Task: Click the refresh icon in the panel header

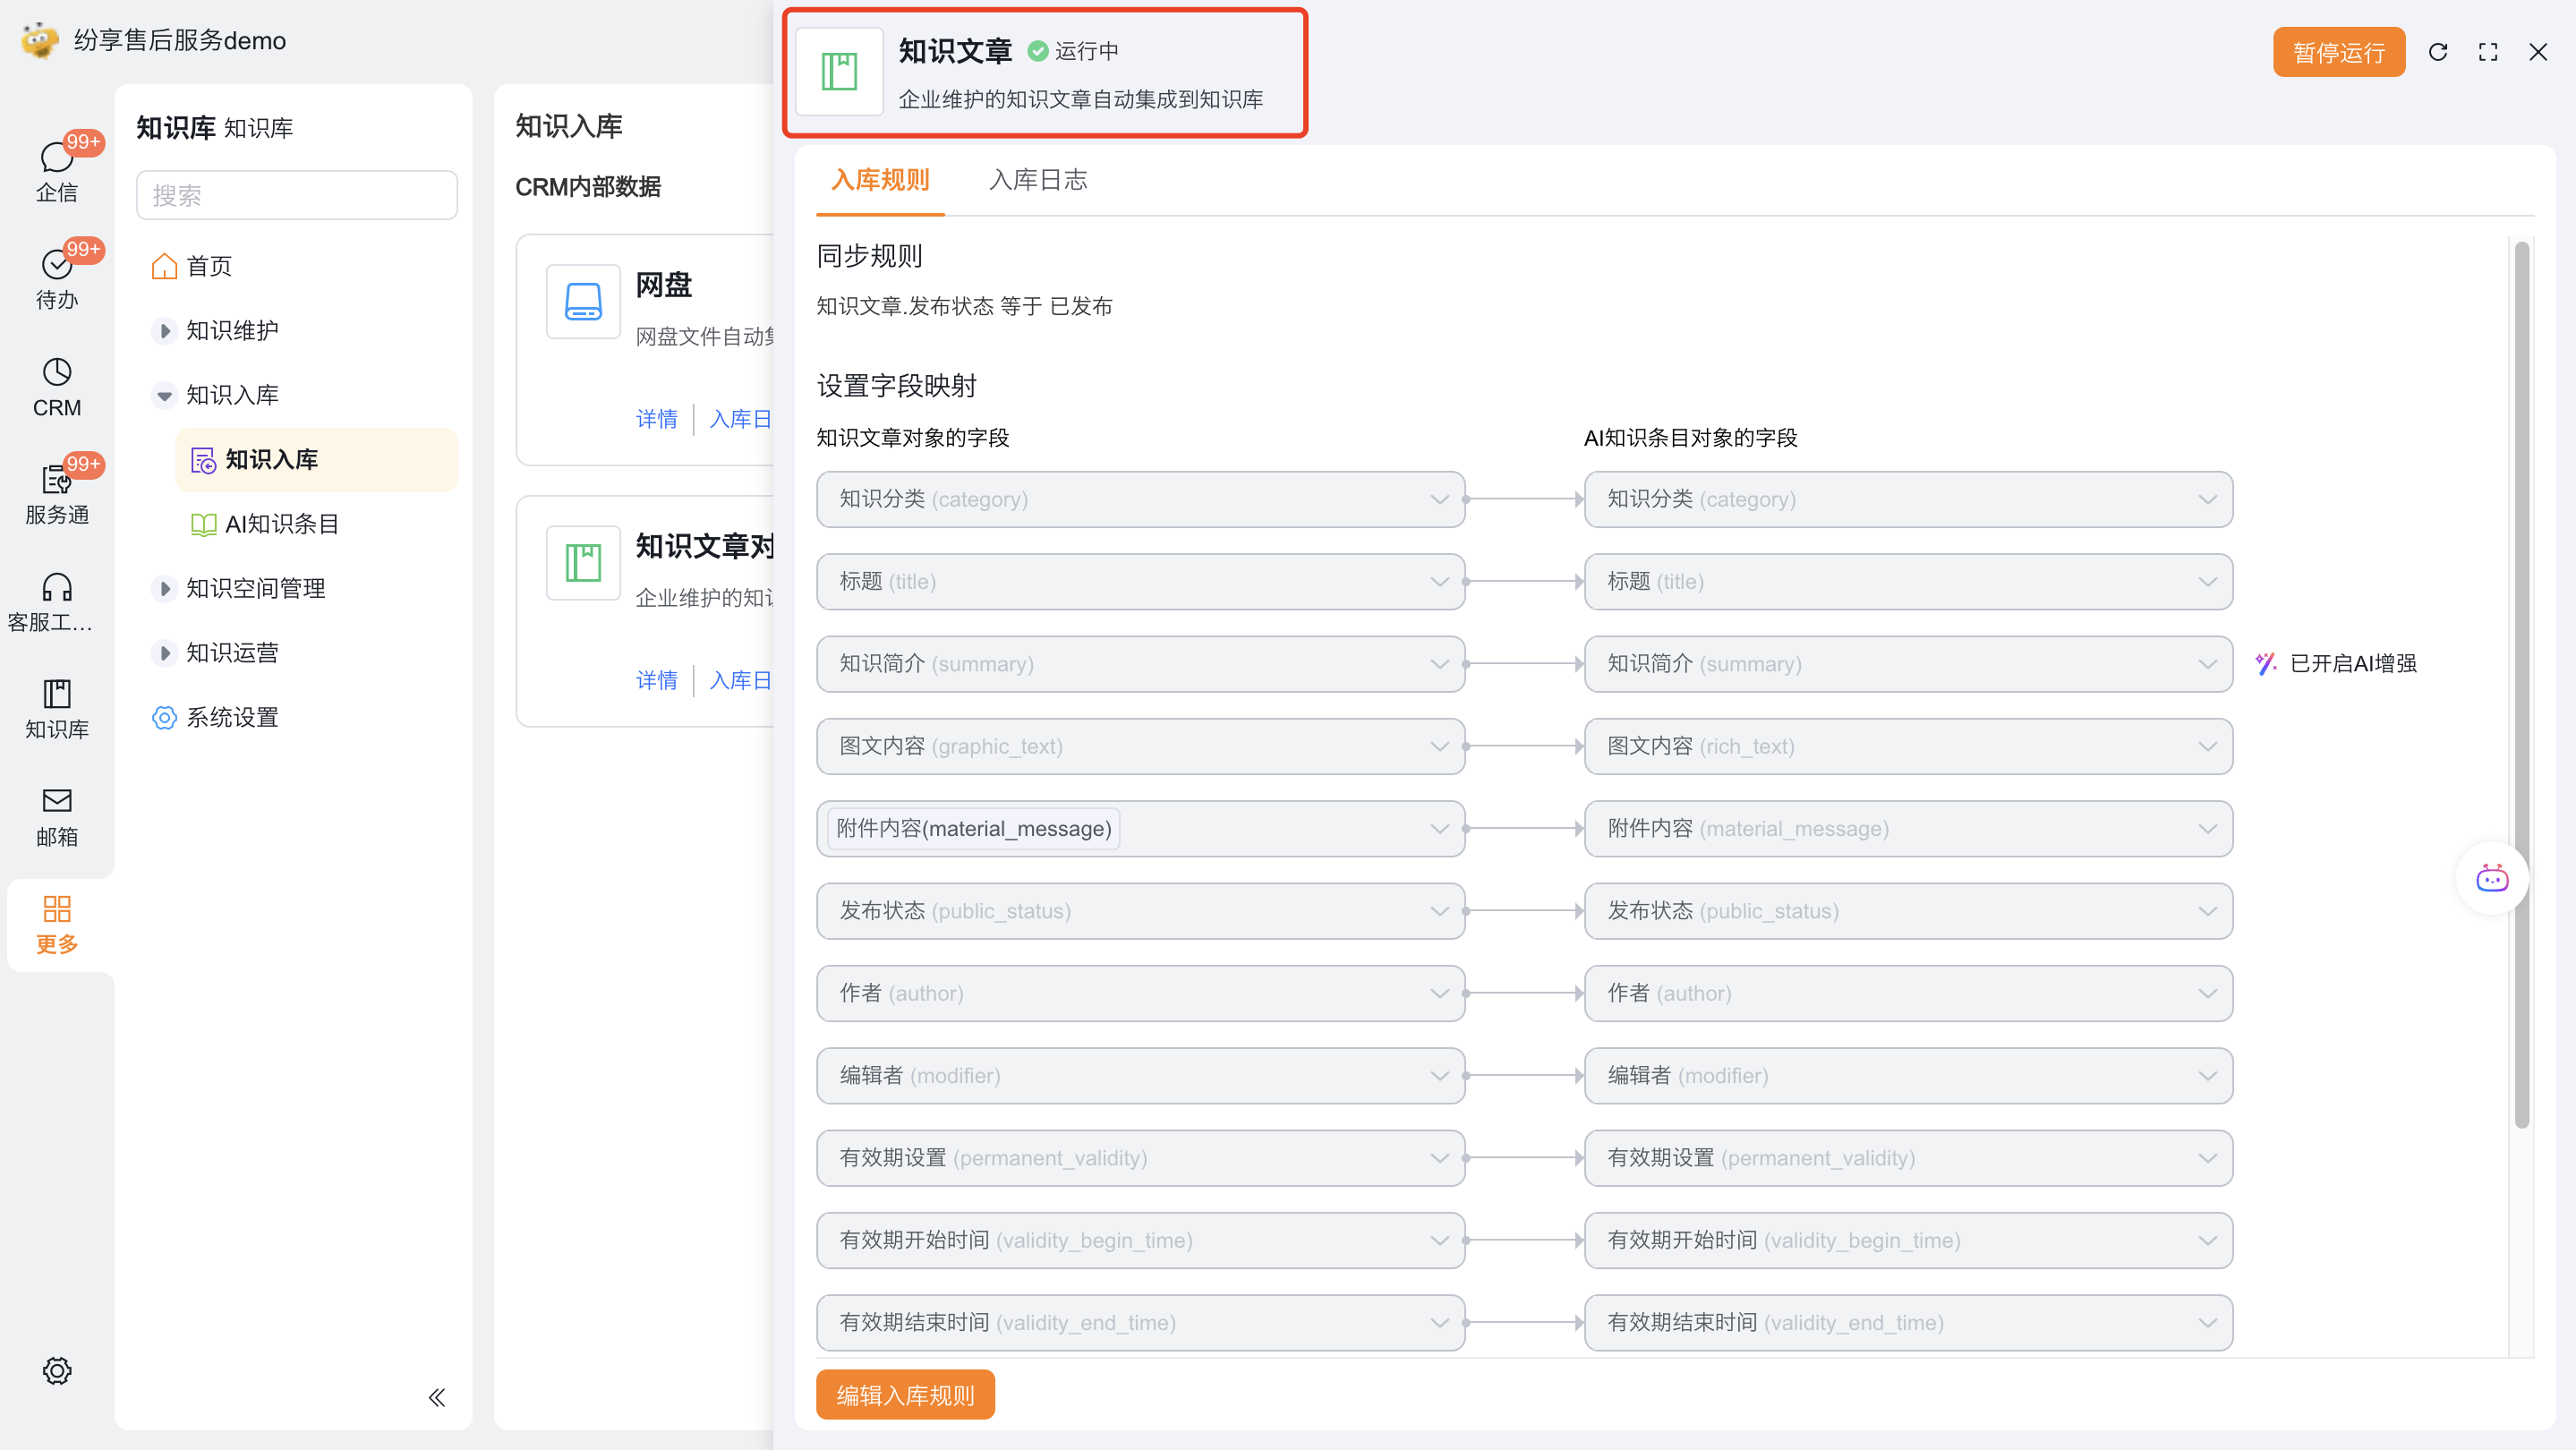Action: pyautogui.click(x=2437, y=52)
